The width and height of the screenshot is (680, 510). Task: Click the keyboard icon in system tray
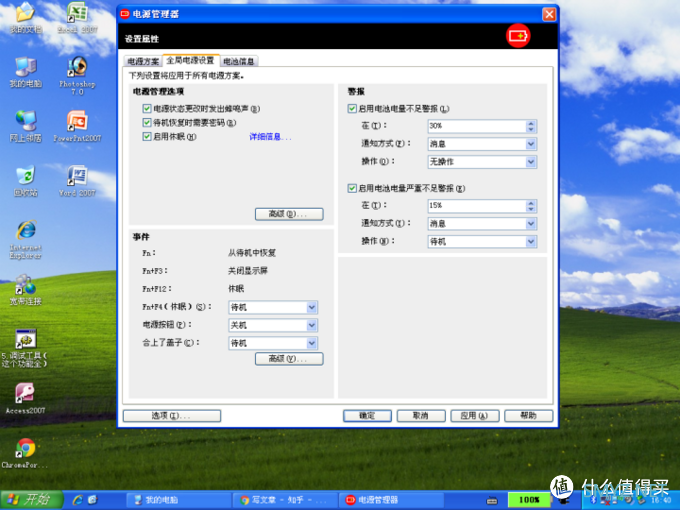pyautogui.click(x=492, y=500)
